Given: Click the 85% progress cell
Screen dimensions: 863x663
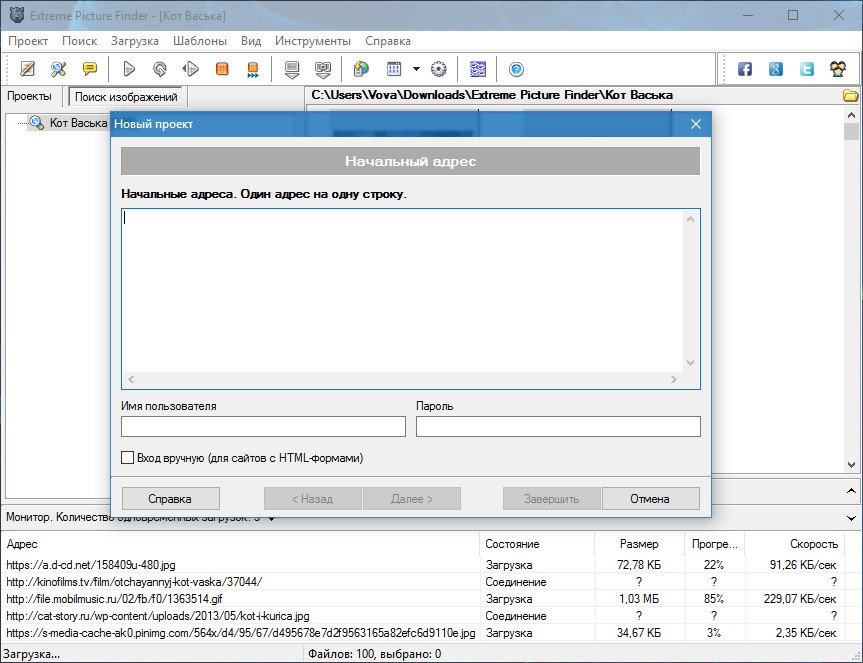Looking at the screenshot, I should 714,599.
